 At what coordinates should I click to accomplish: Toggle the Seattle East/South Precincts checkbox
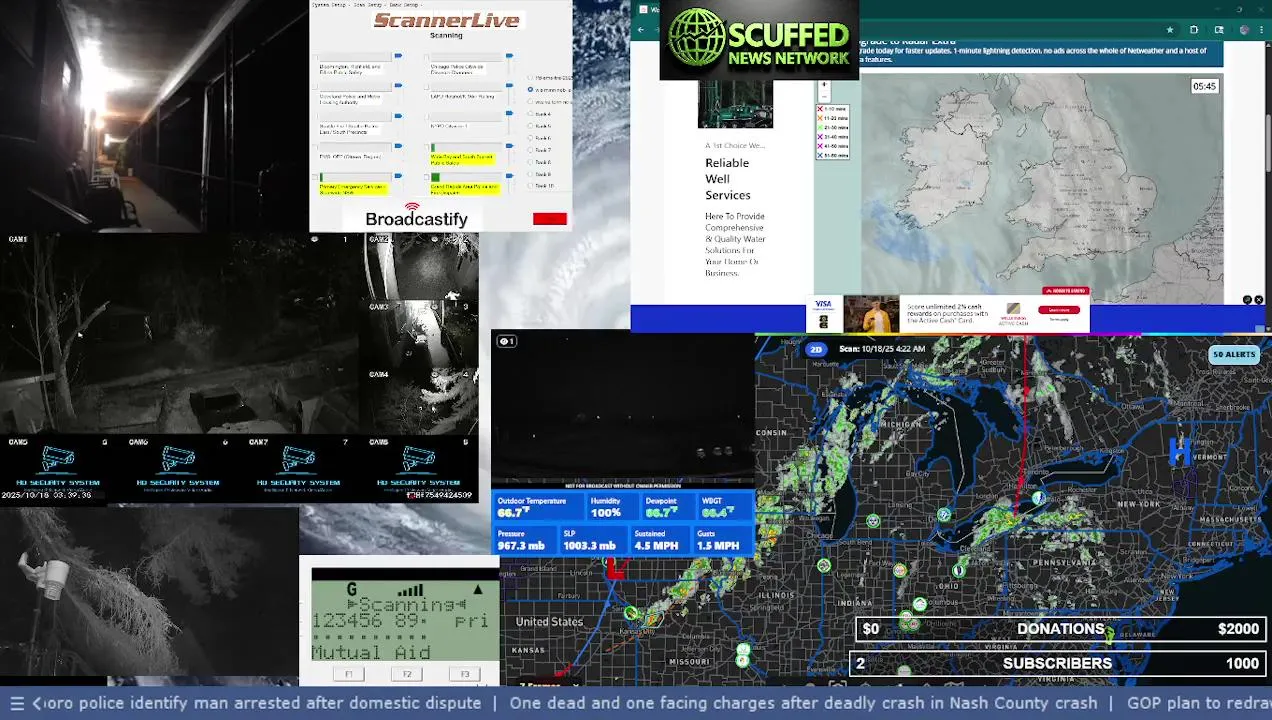315,117
